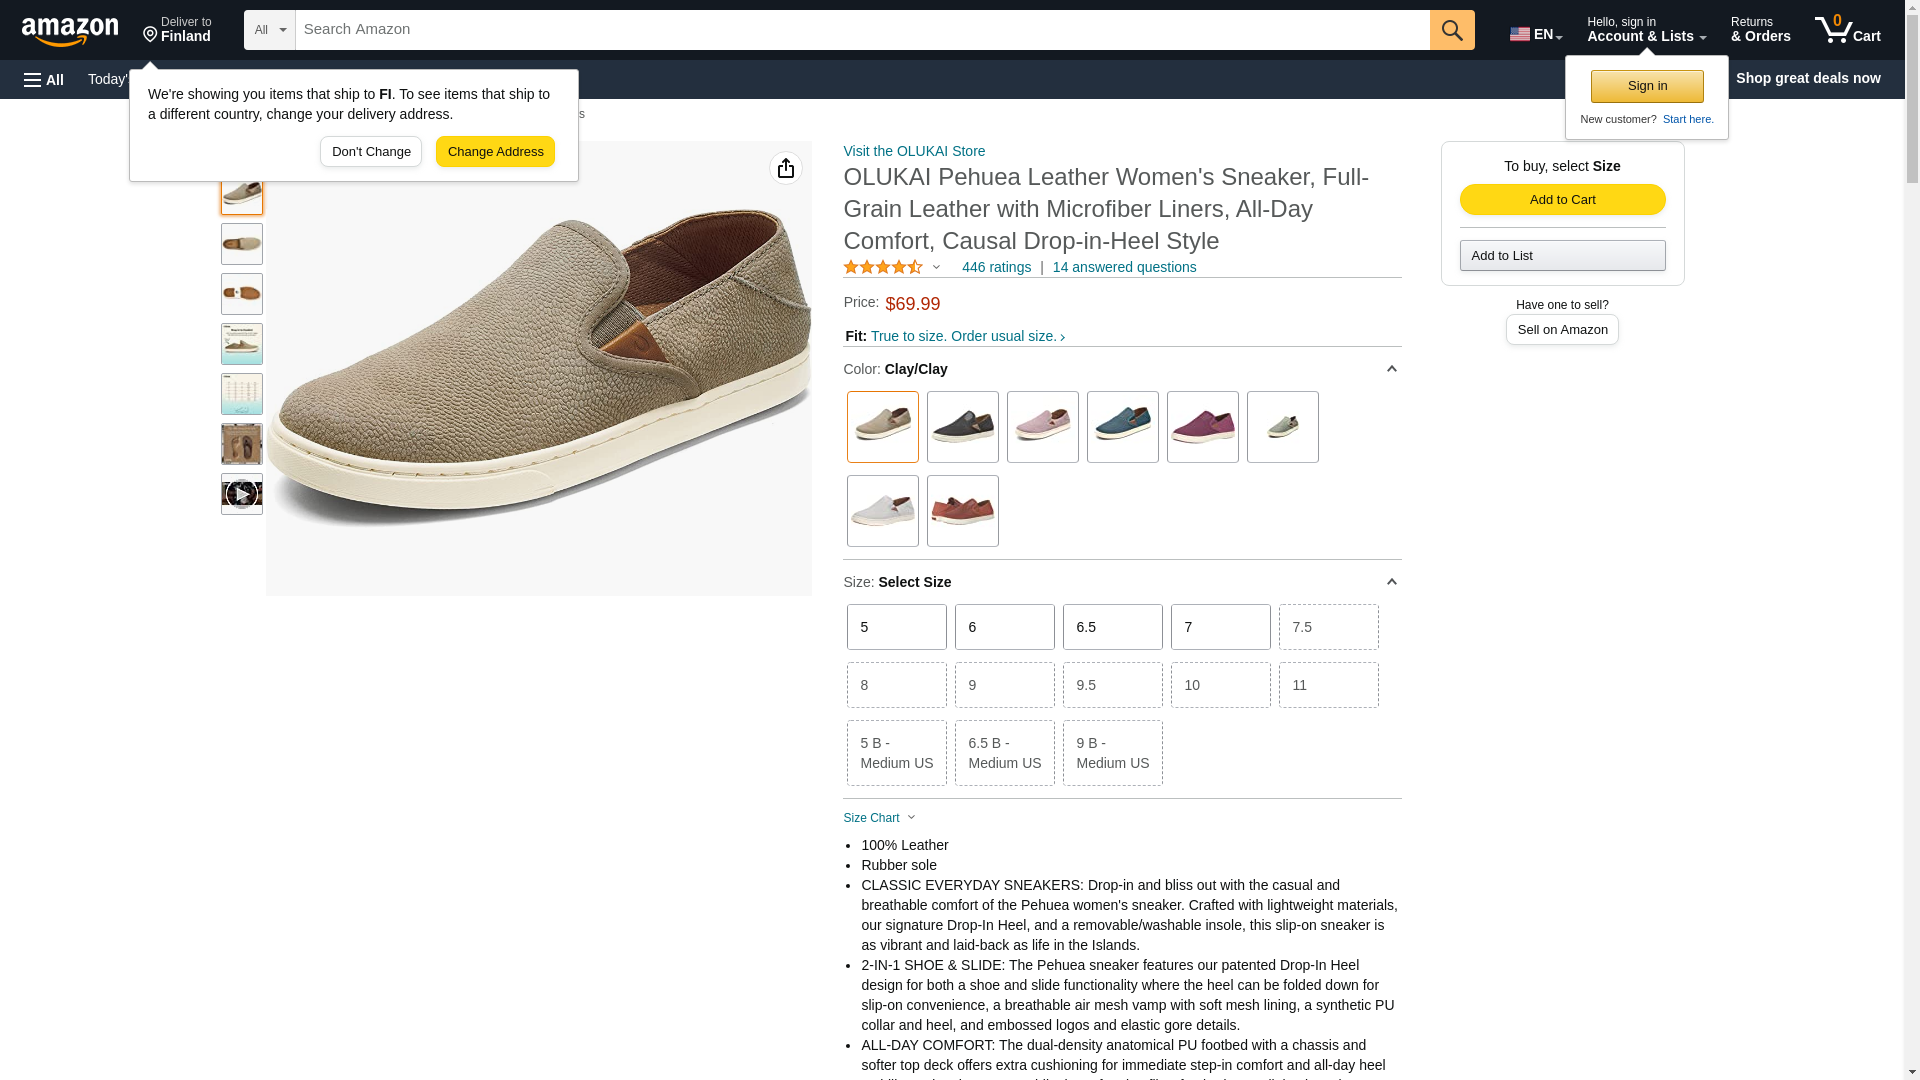This screenshot has height=1080, width=1920.
Task: Play the product video thumbnail
Action: [241, 494]
